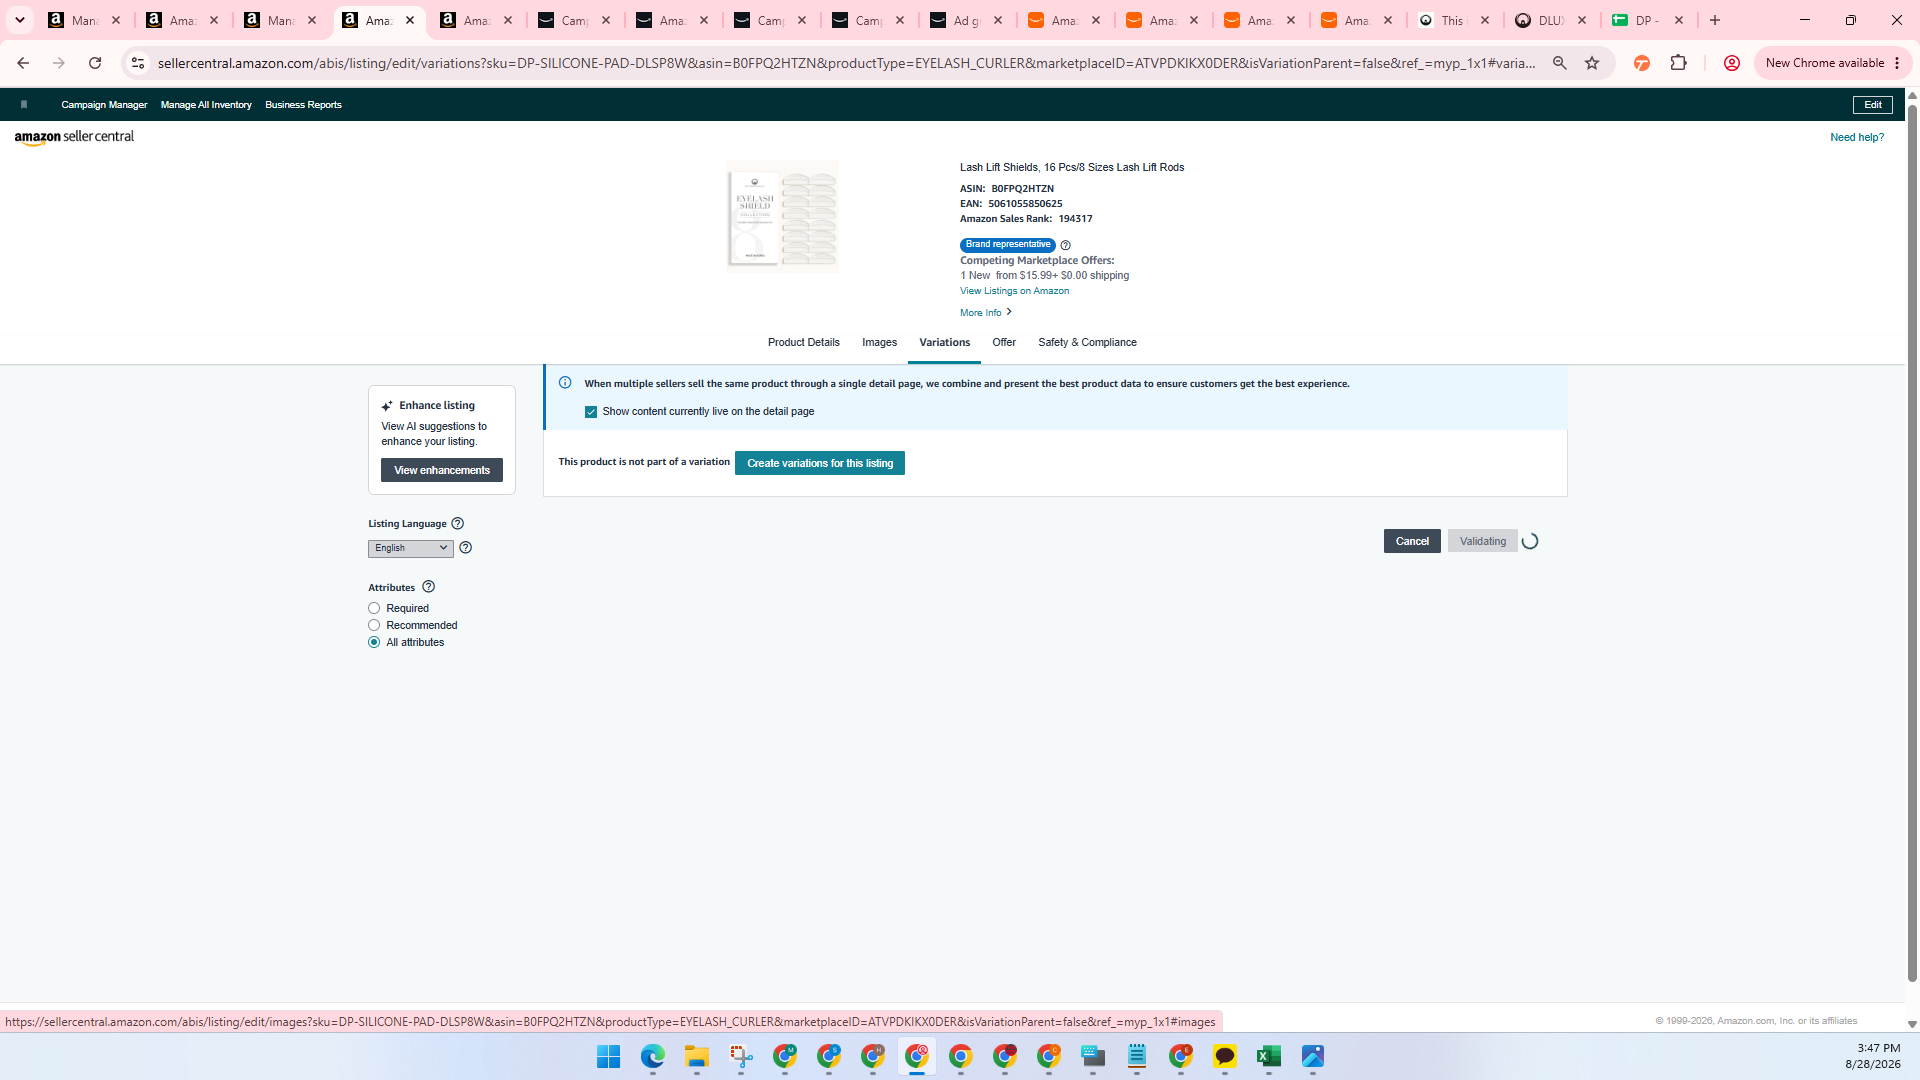Click the help icon beside English dropdown
Image resolution: width=1920 pixels, height=1080 pixels.
point(465,548)
